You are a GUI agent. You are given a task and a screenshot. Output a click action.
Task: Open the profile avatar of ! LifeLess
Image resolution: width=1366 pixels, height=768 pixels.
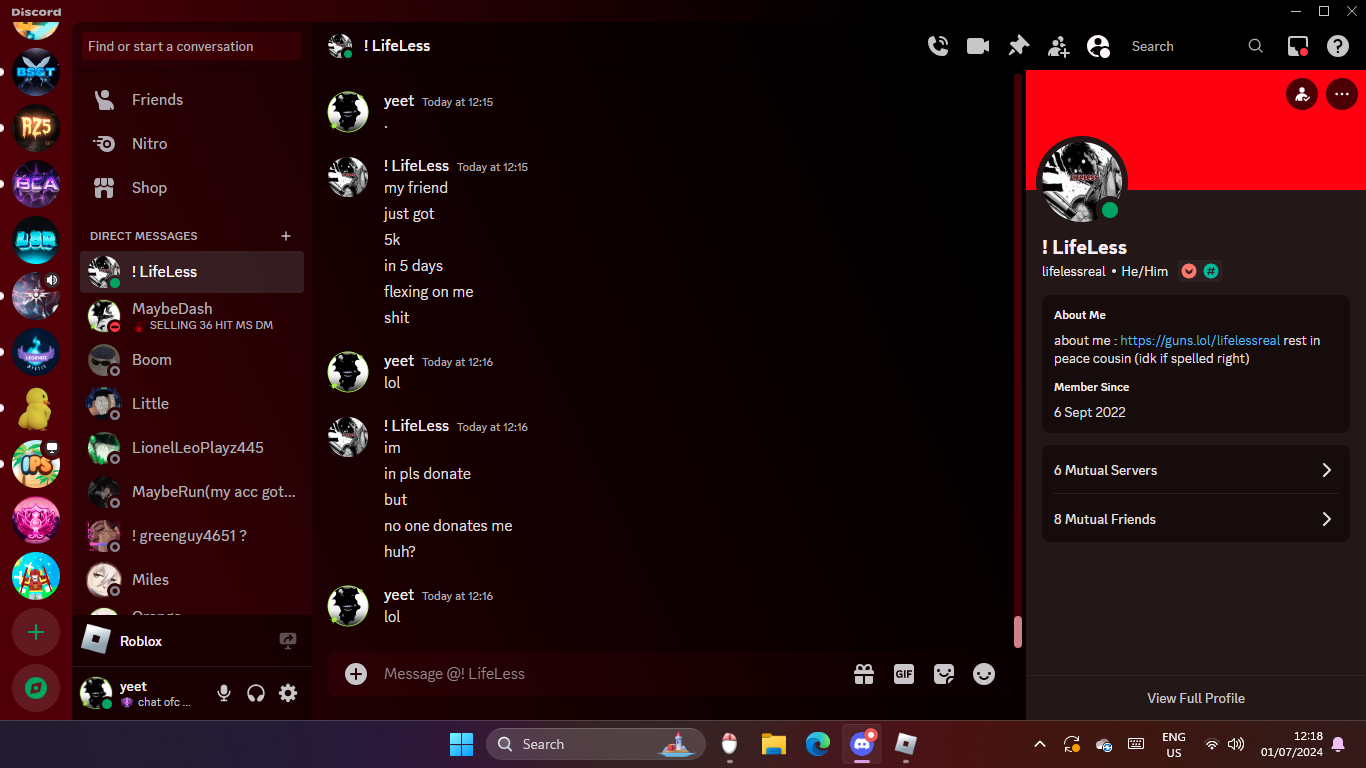(1082, 181)
